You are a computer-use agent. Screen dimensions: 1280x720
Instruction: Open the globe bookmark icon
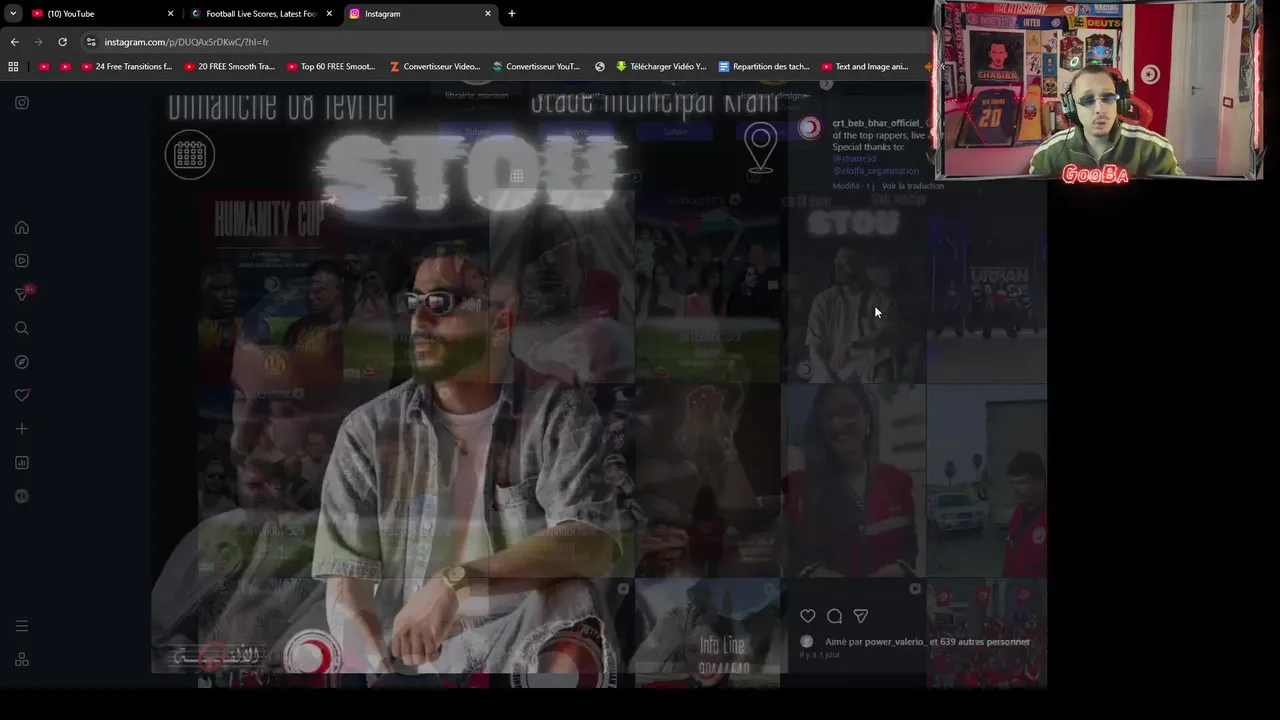600,67
